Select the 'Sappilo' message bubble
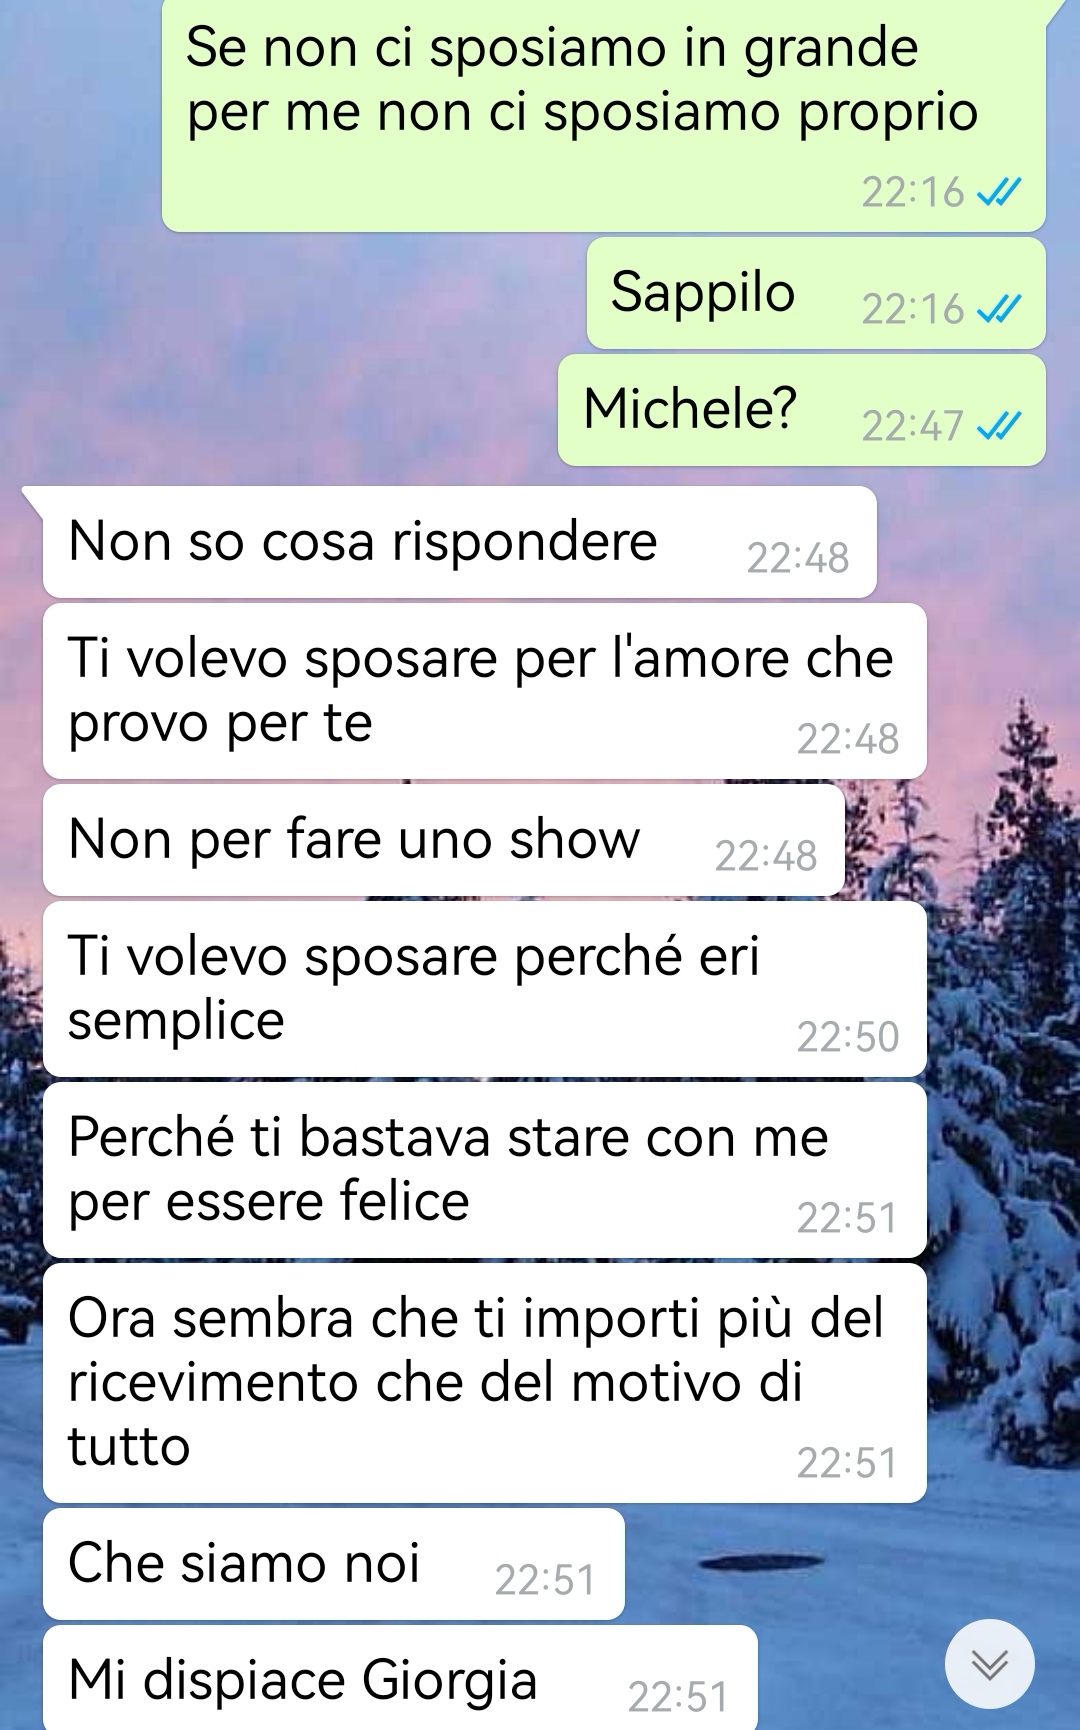 click(816, 293)
